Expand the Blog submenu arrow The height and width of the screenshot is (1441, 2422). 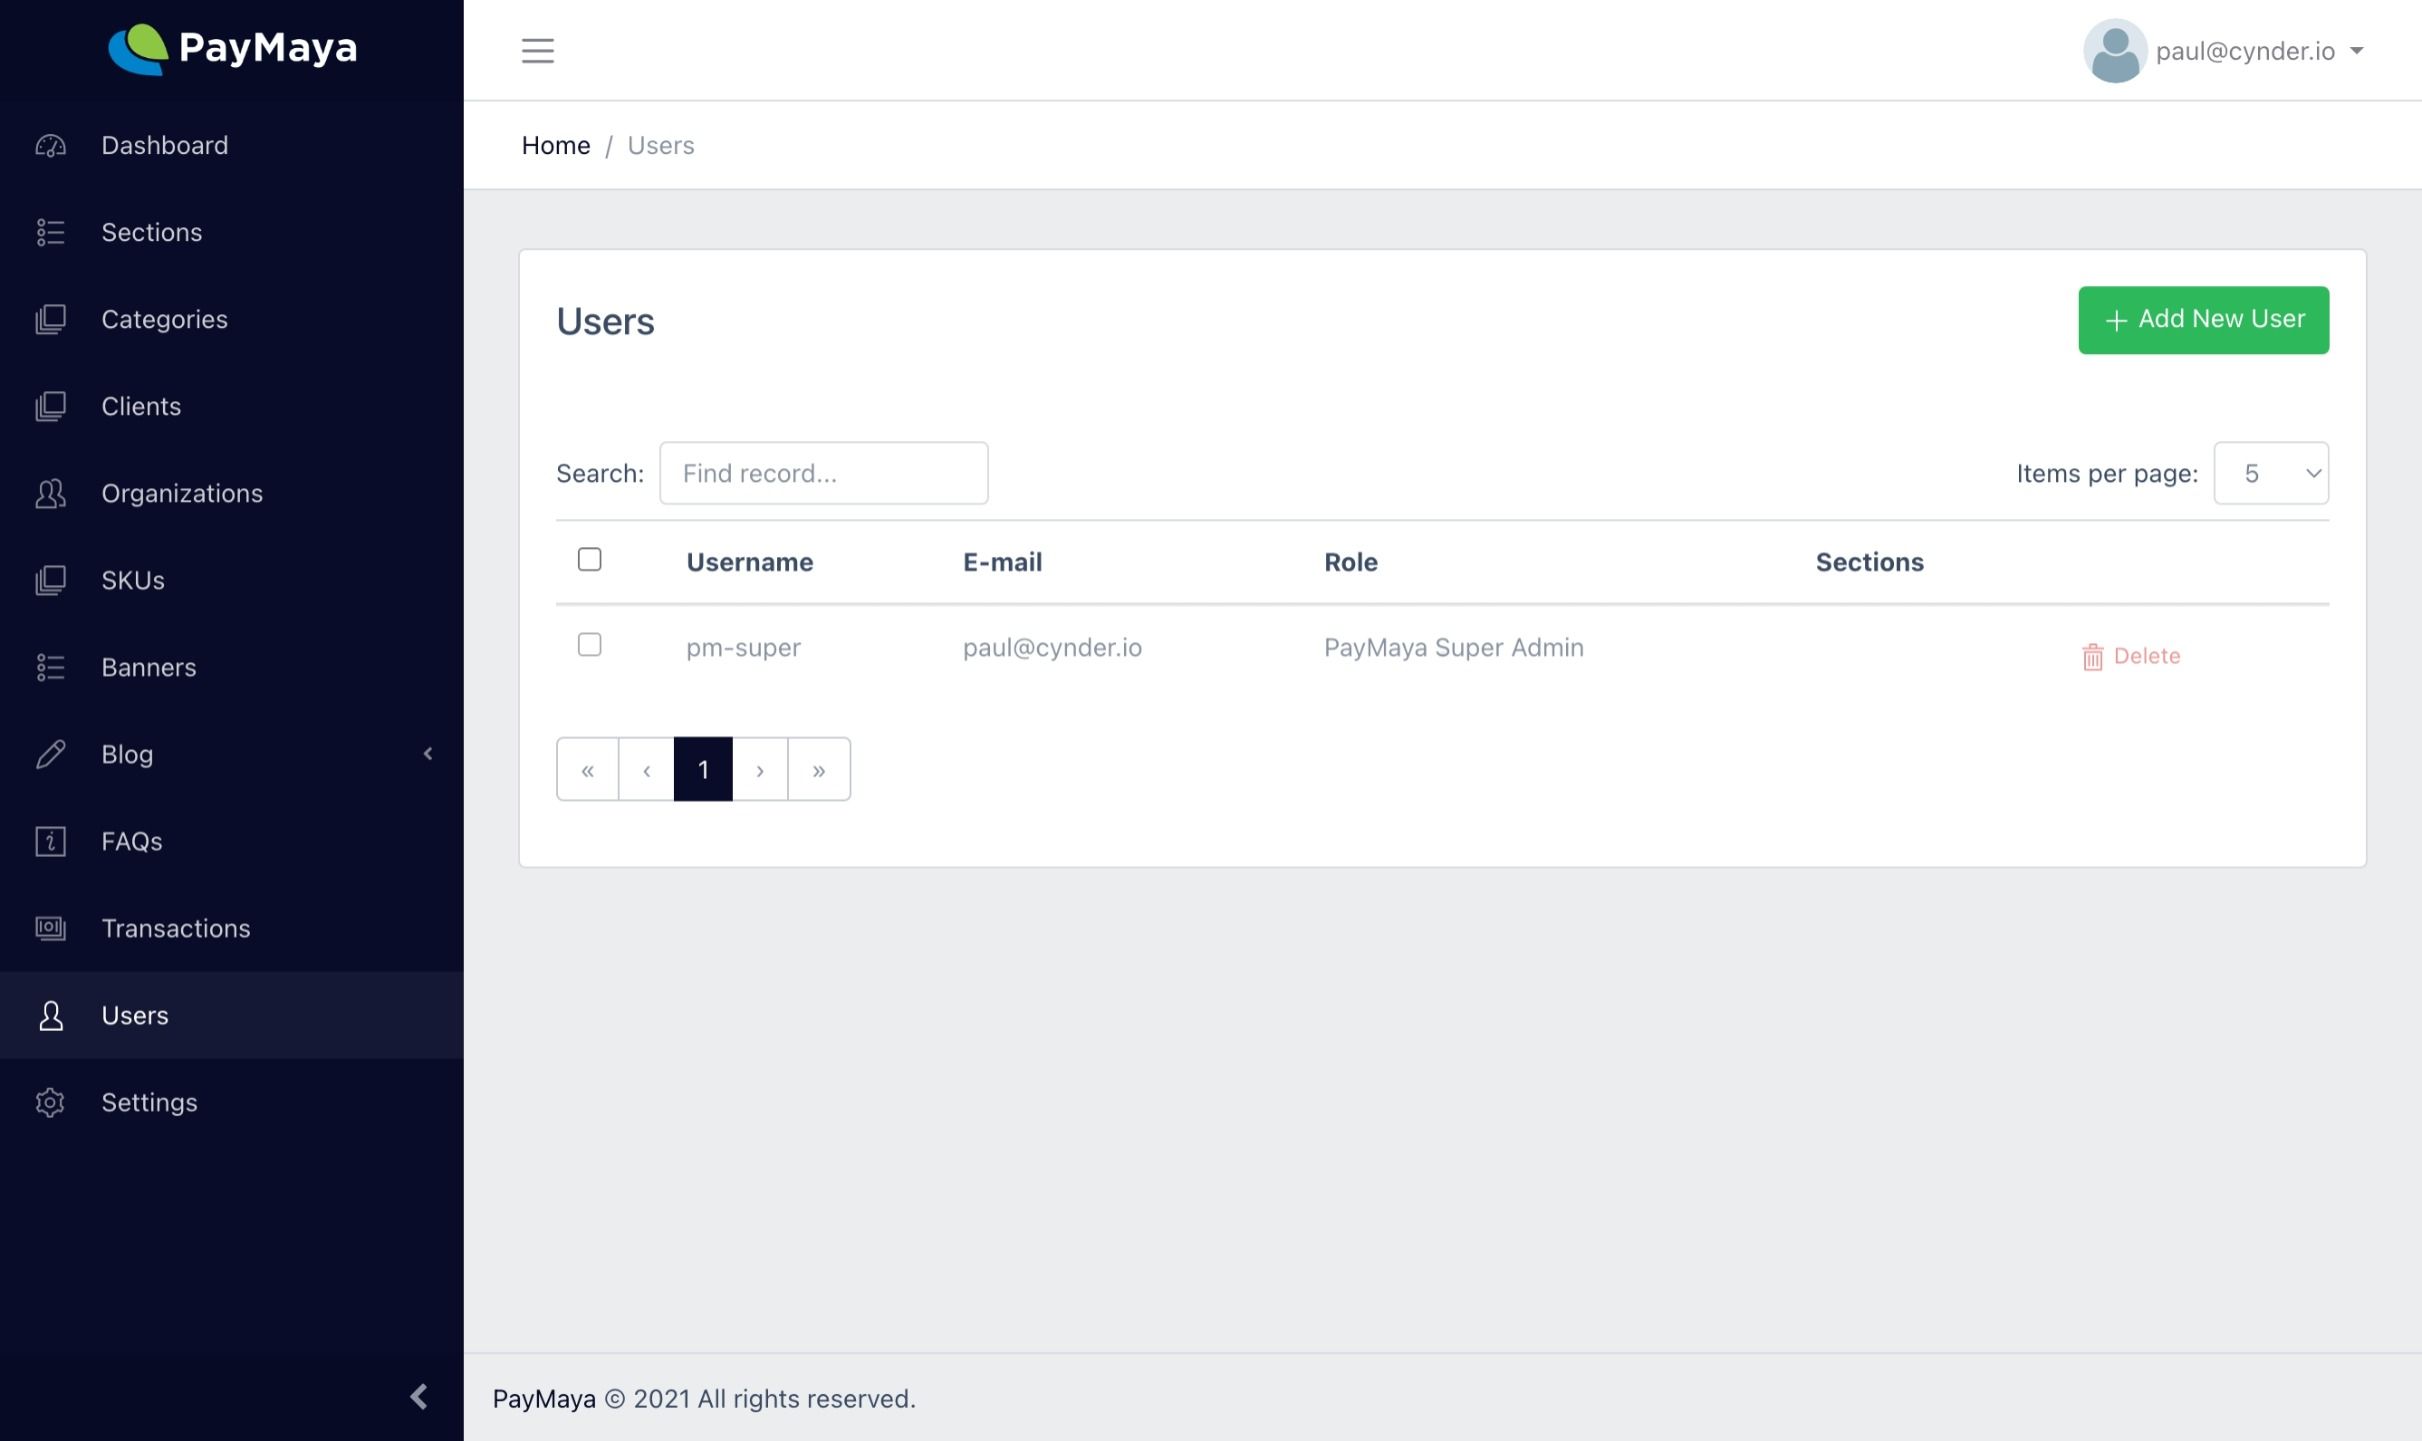point(428,754)
